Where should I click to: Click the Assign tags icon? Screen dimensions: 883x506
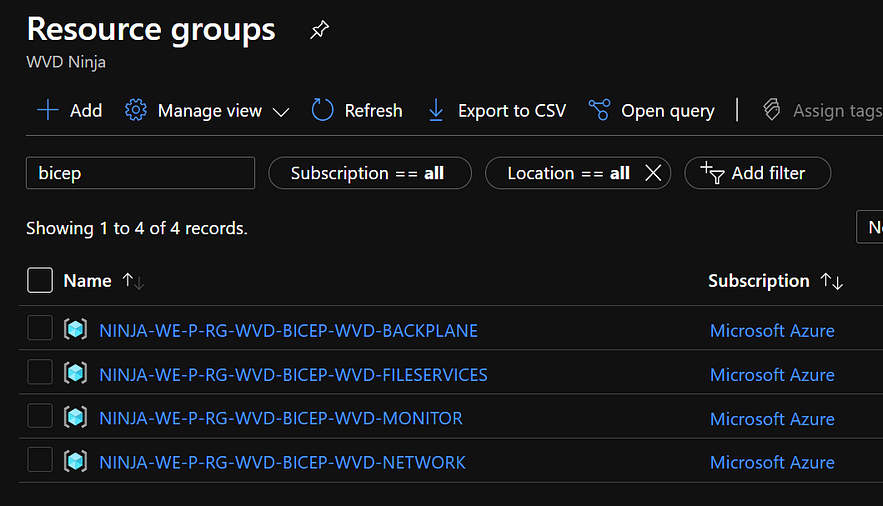(x=772, y=110)
